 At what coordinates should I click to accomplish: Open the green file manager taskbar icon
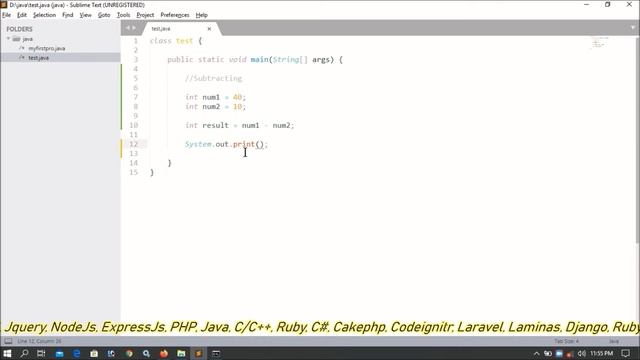181,353
